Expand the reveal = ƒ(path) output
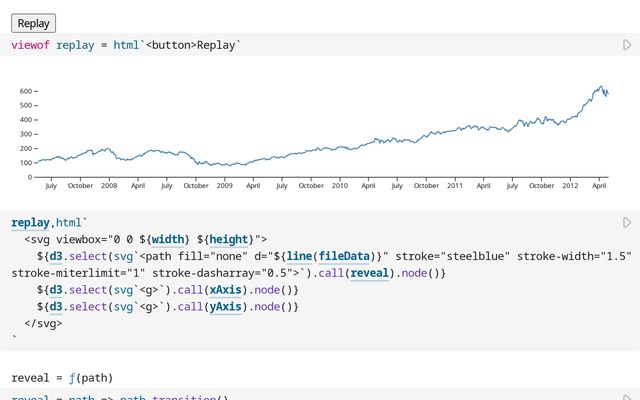This screenshot has height=400, width=640. [x=62, y=378]
